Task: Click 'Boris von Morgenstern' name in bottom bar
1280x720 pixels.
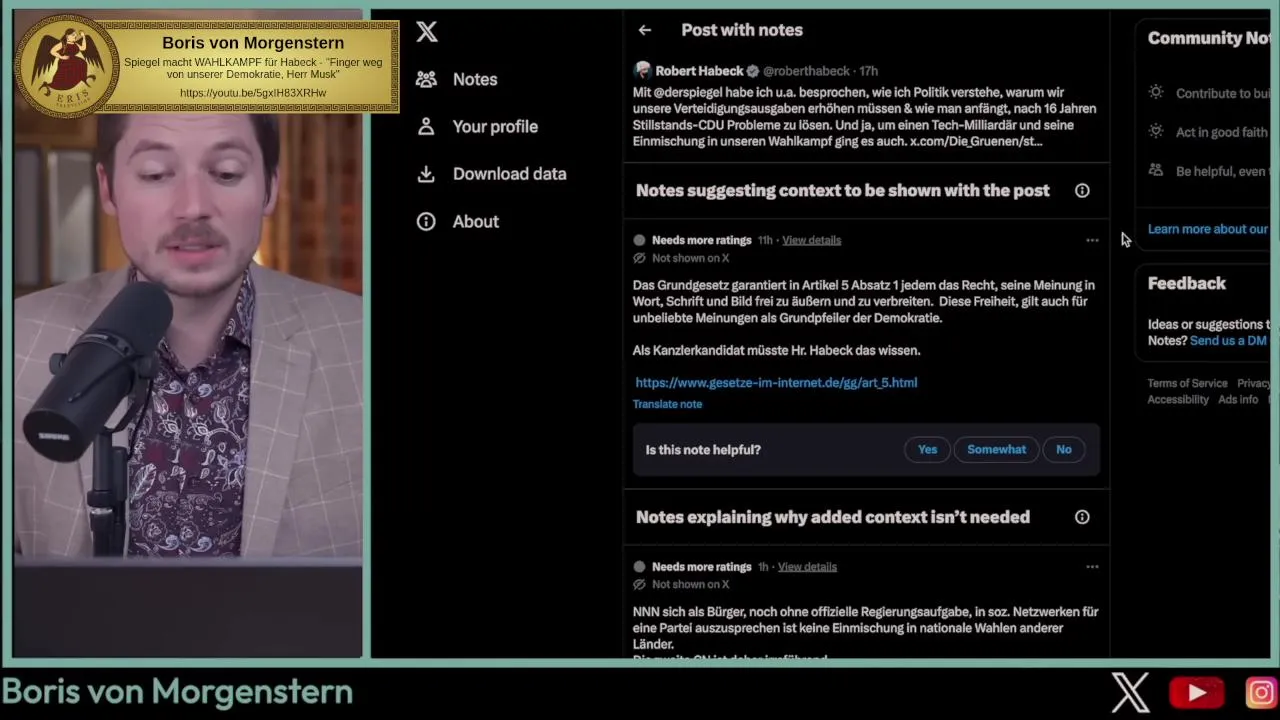Action: click(177, 692)
